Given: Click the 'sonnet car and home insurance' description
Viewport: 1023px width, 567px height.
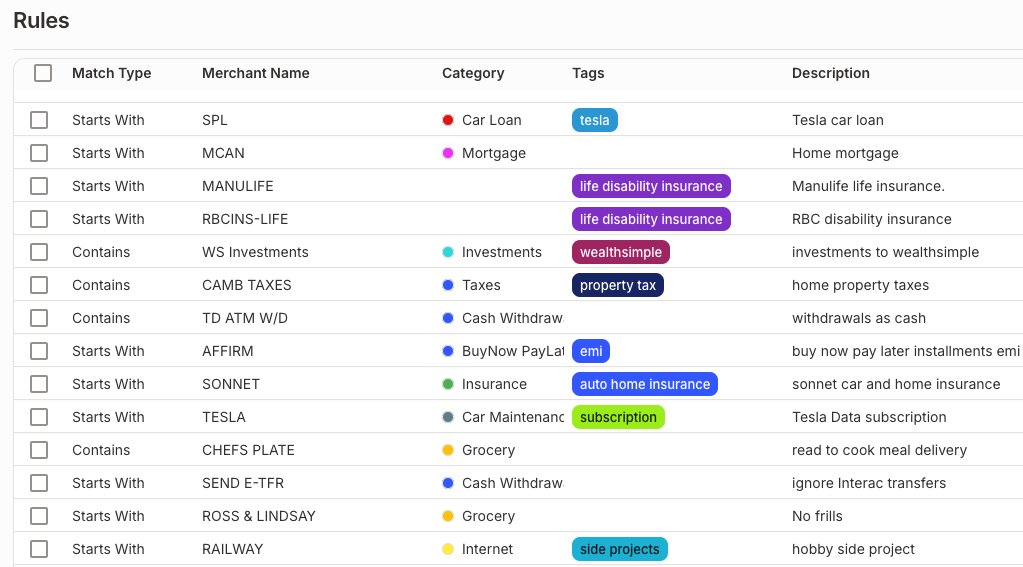Looking at the screenshot, I should tap(896, 384).
